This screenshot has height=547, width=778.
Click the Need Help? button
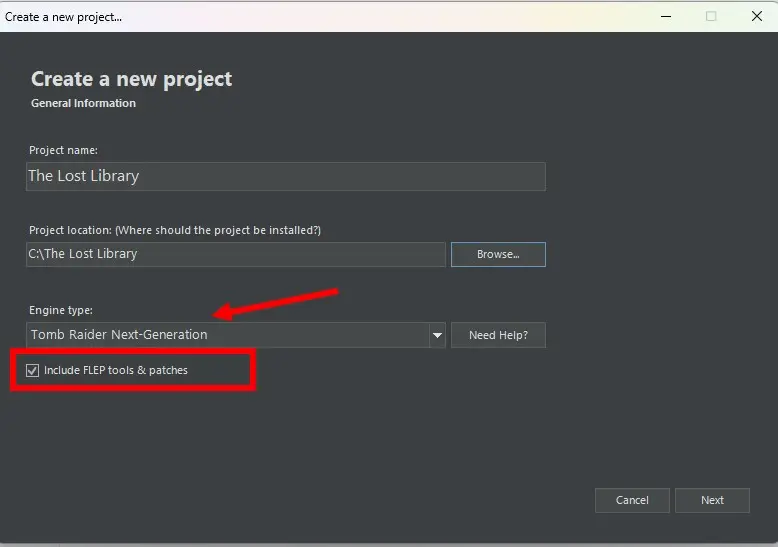[x=498, y=335]
